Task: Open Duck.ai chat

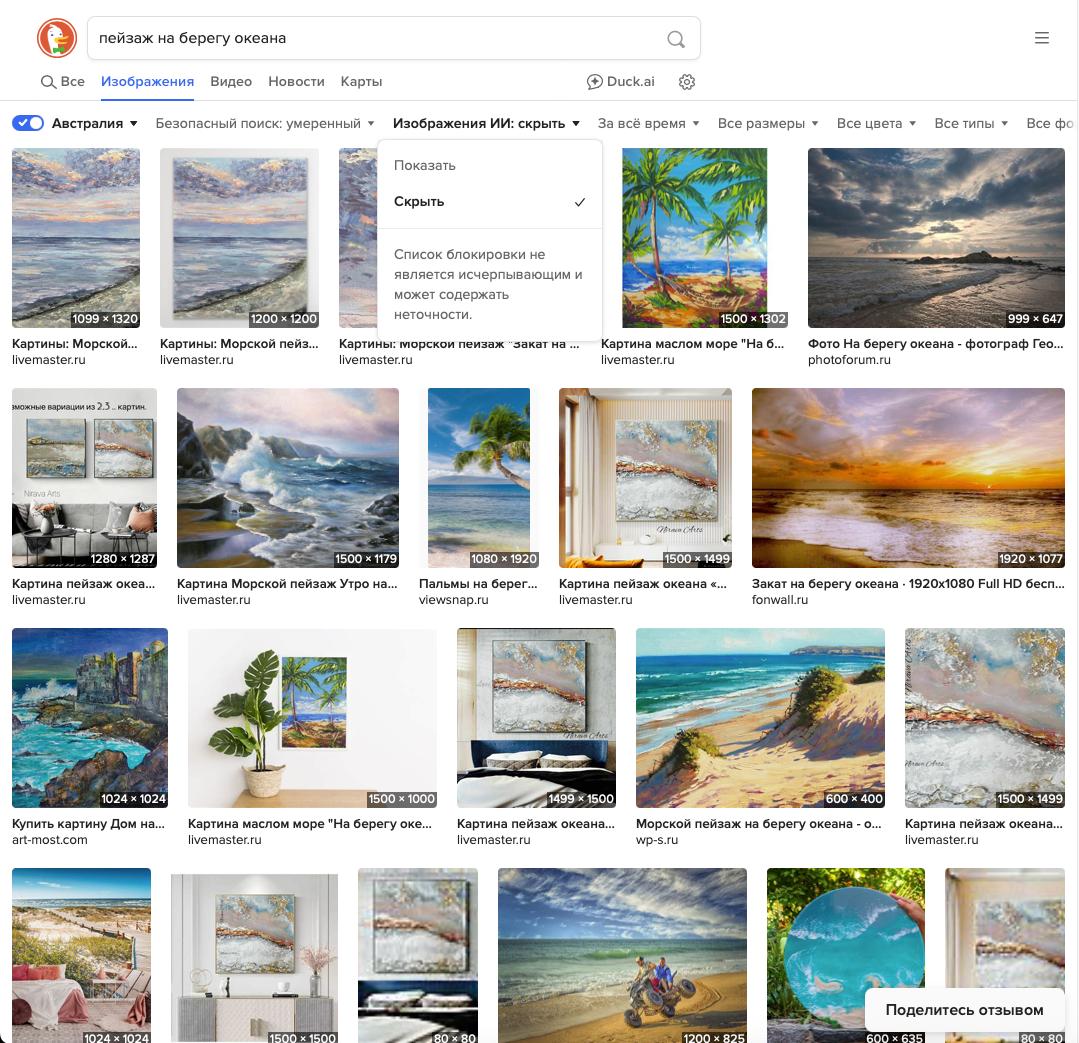Action: pos(621,82)
